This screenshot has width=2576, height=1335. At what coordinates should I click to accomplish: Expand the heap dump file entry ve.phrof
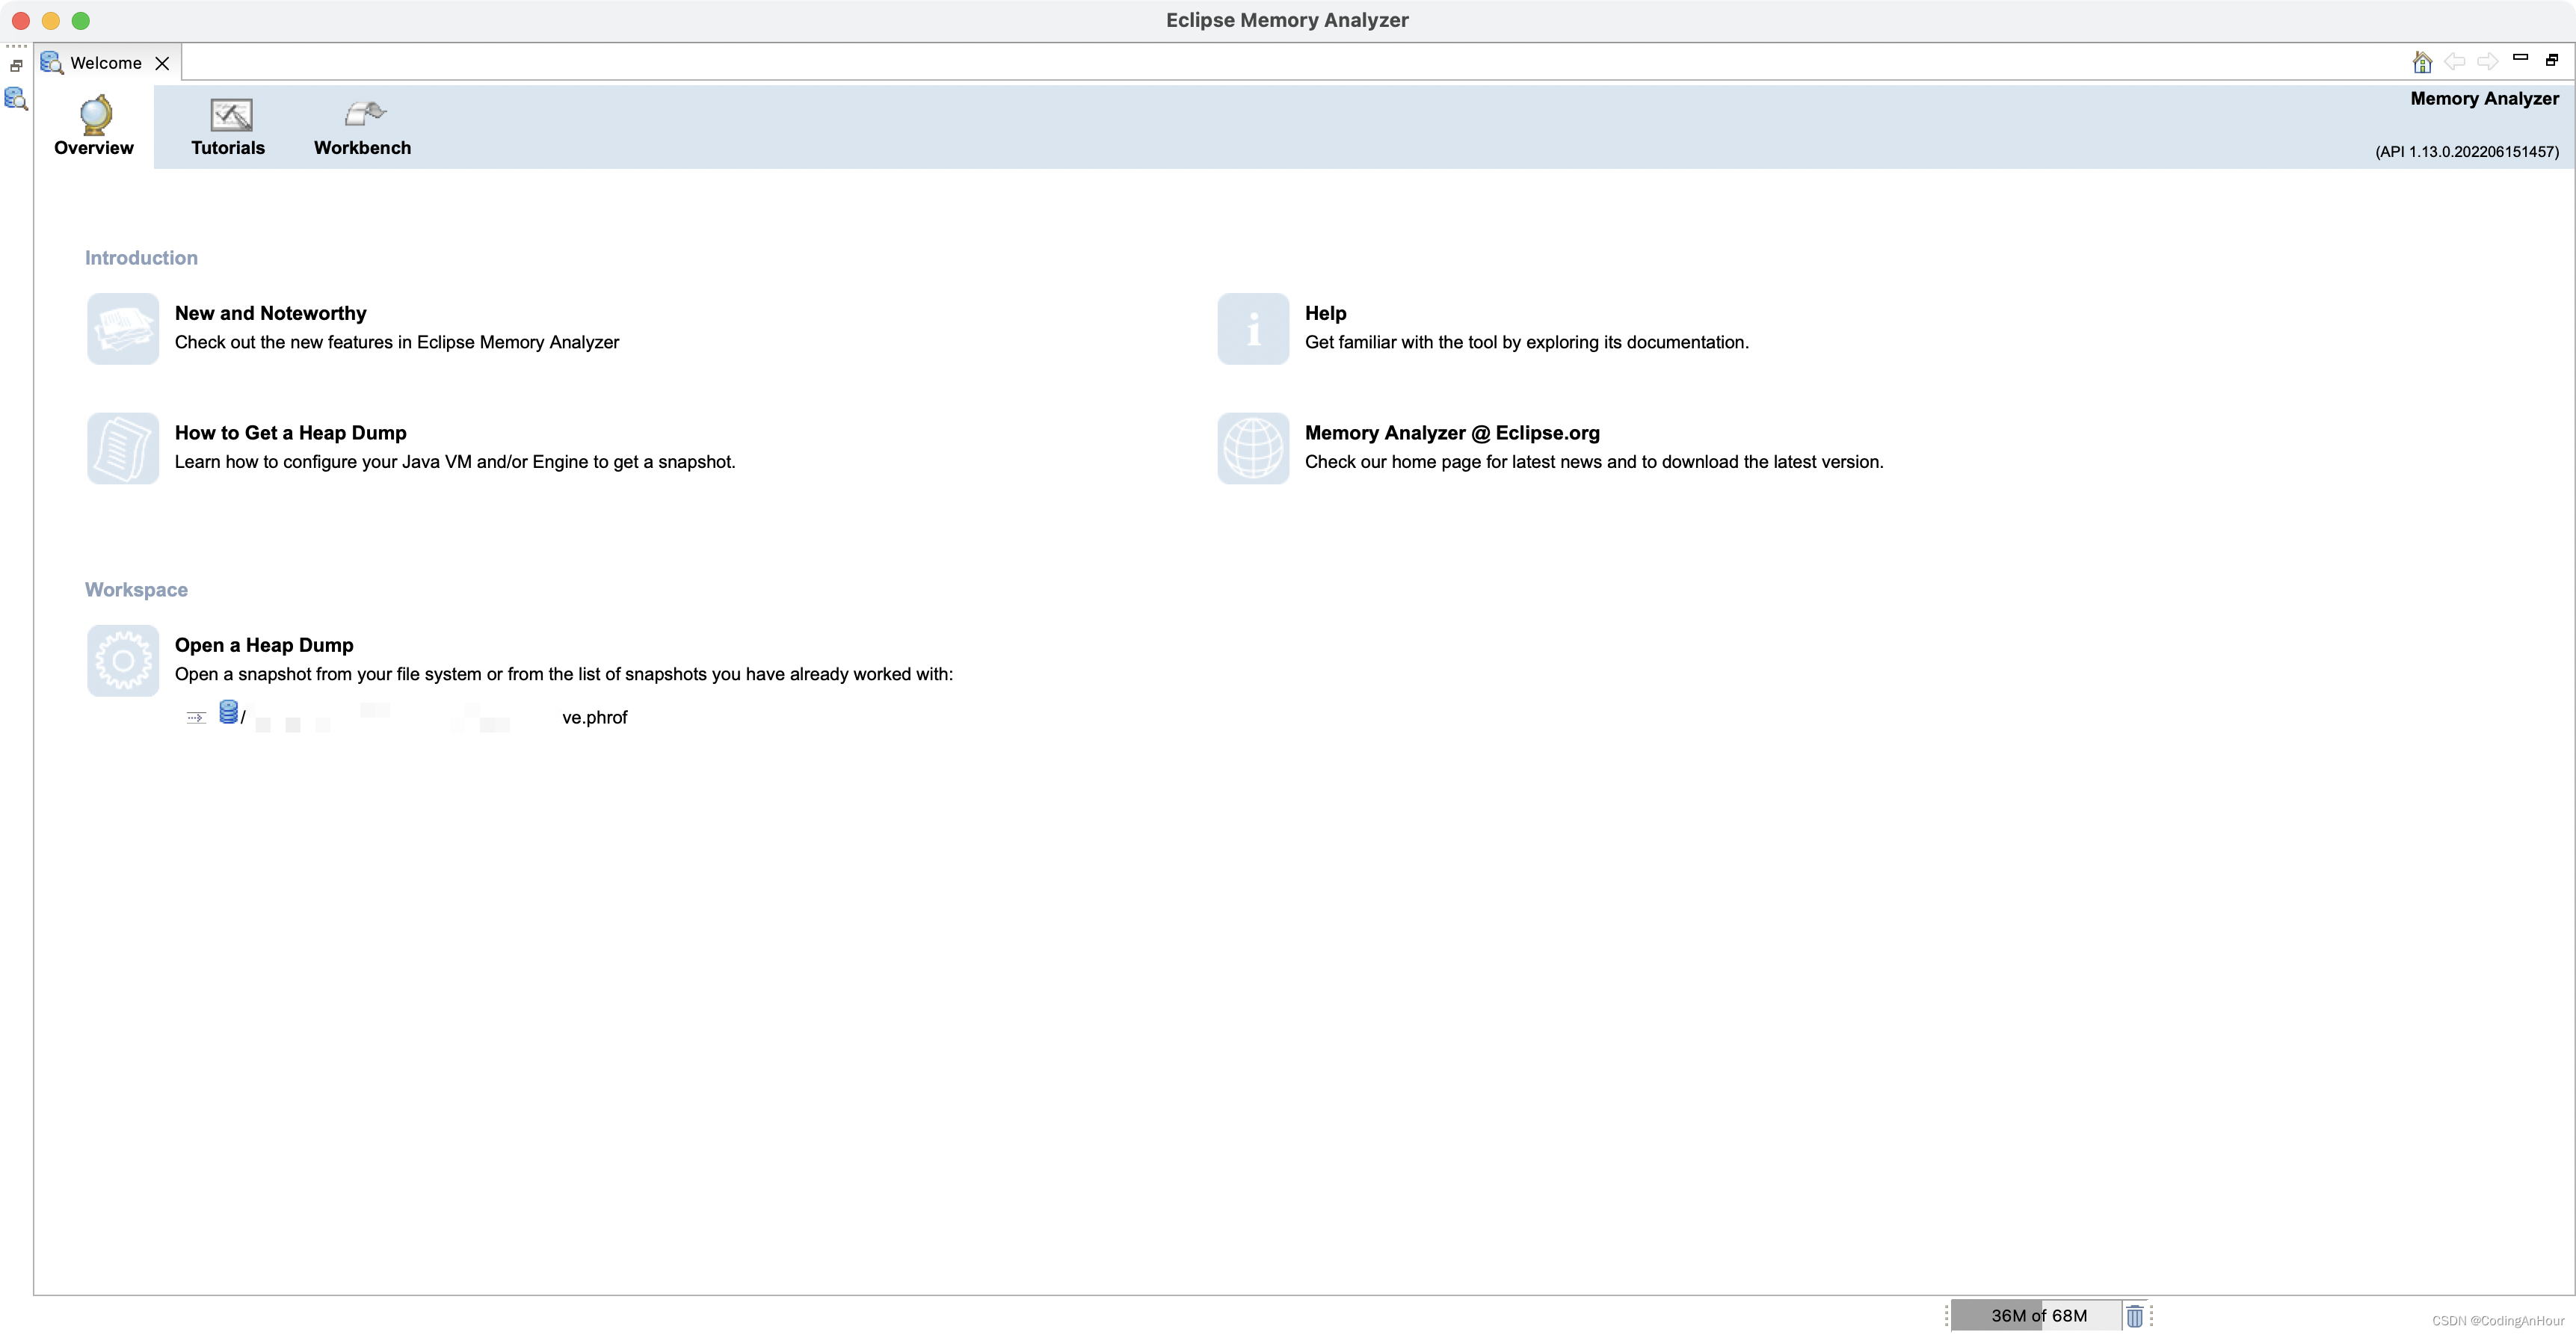pos(192,715)
